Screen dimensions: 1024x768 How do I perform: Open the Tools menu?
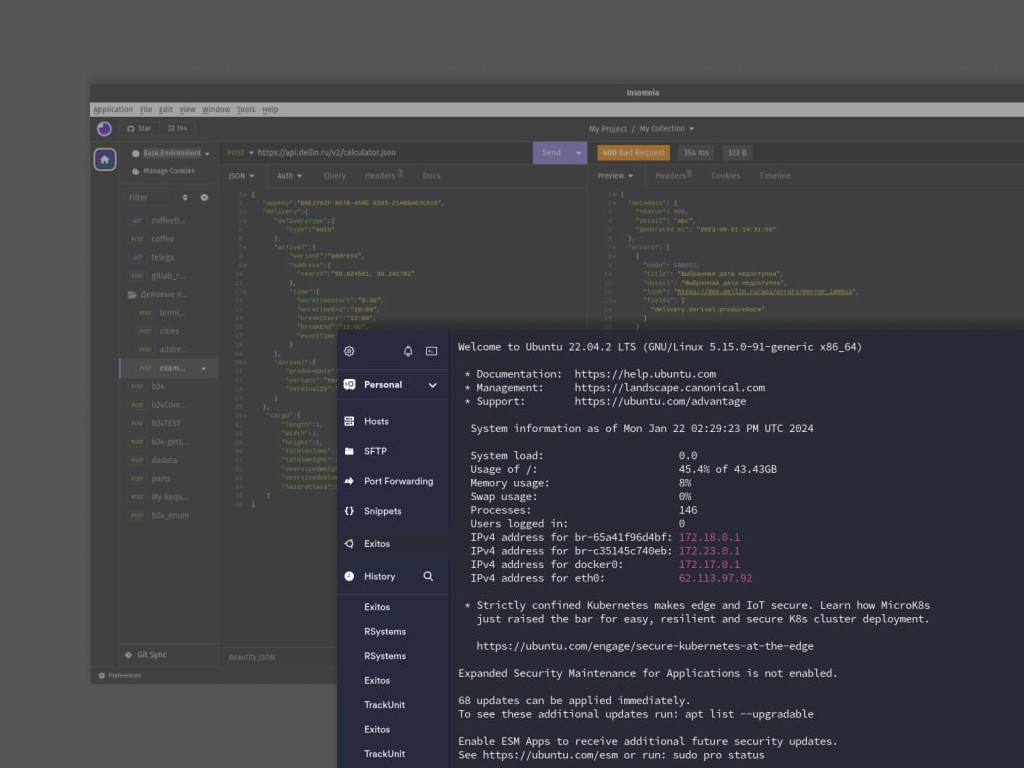[x=246, y=110]
